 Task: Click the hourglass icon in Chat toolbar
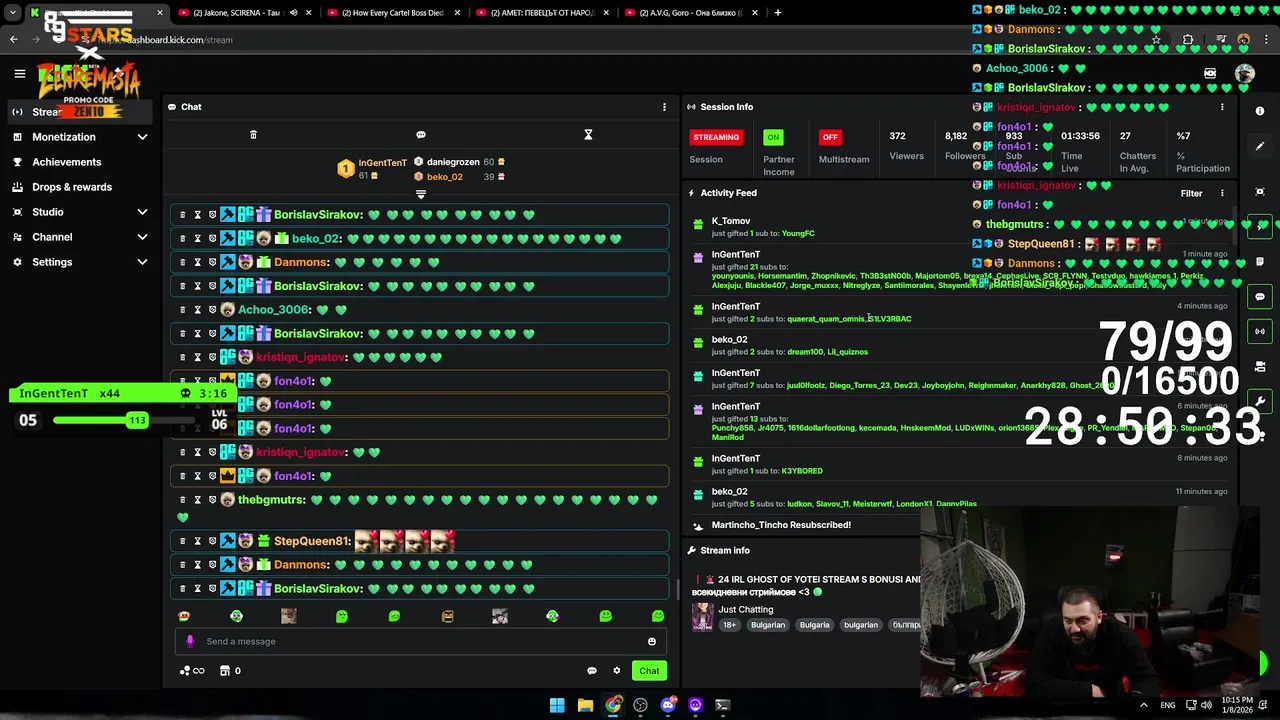pos(588,135)
